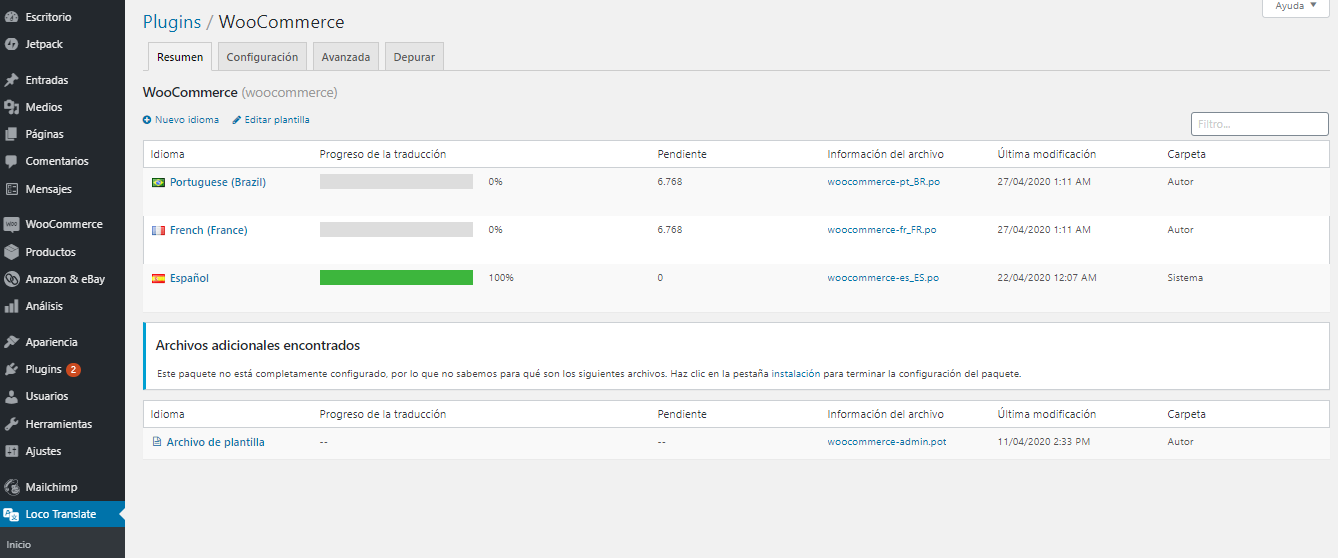Switch to the Configuración tab
1338x558 pixels.
tap(262, 57)
